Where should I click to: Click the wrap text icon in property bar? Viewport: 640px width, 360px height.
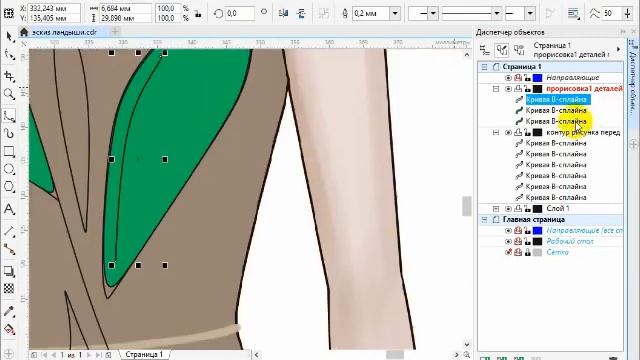pyautogui.click(x=573, y=13)
